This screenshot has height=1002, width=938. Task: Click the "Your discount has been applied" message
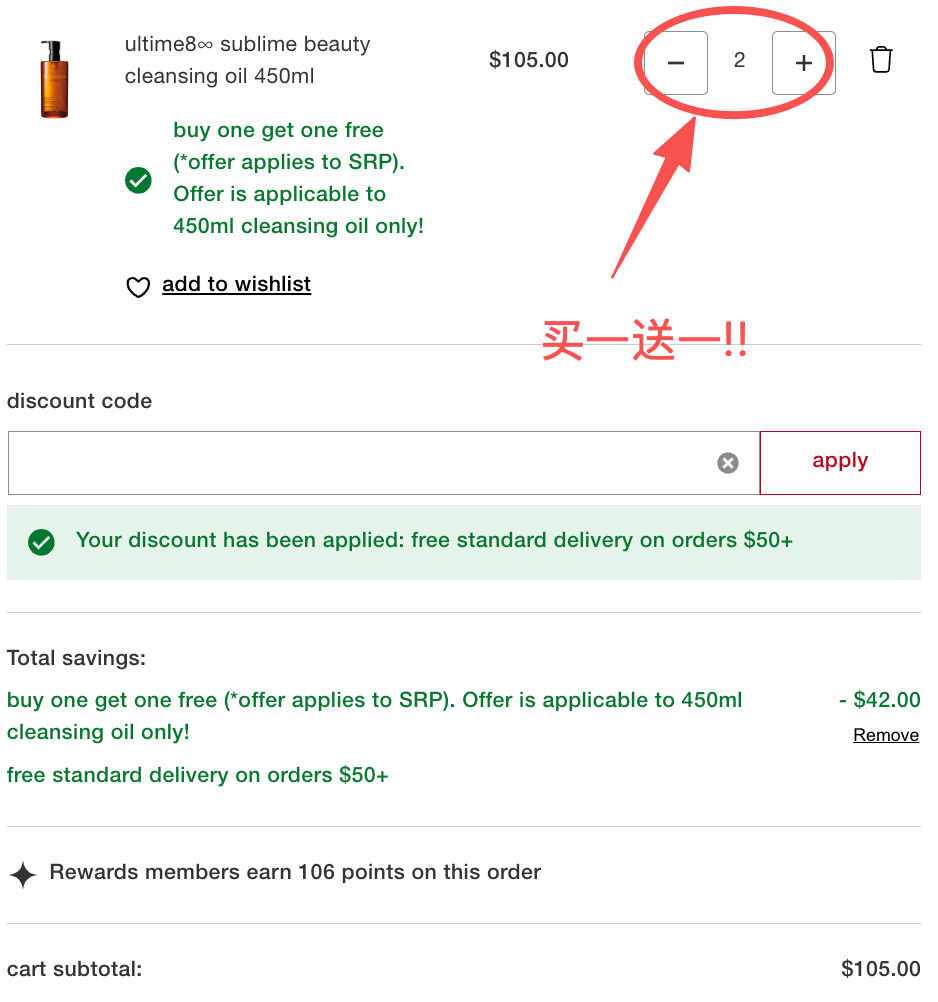[434, 541]
